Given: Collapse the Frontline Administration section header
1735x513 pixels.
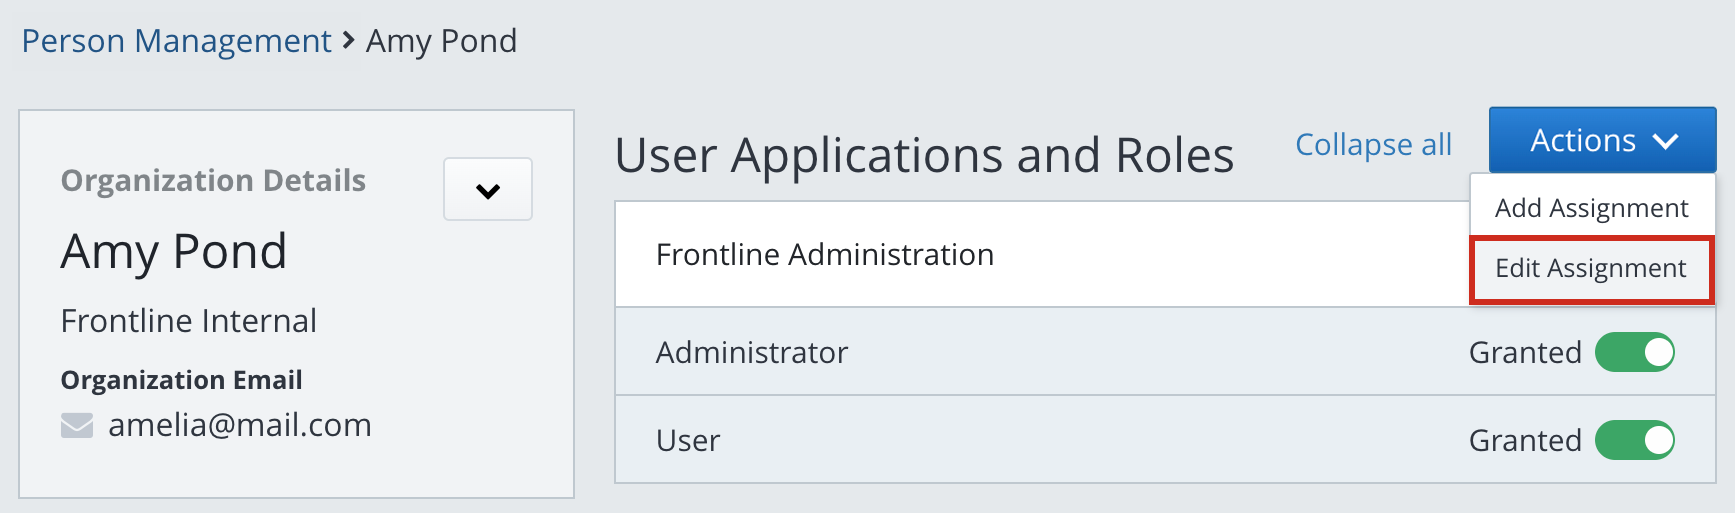Looking at the screenshot, I should (824, 255).
